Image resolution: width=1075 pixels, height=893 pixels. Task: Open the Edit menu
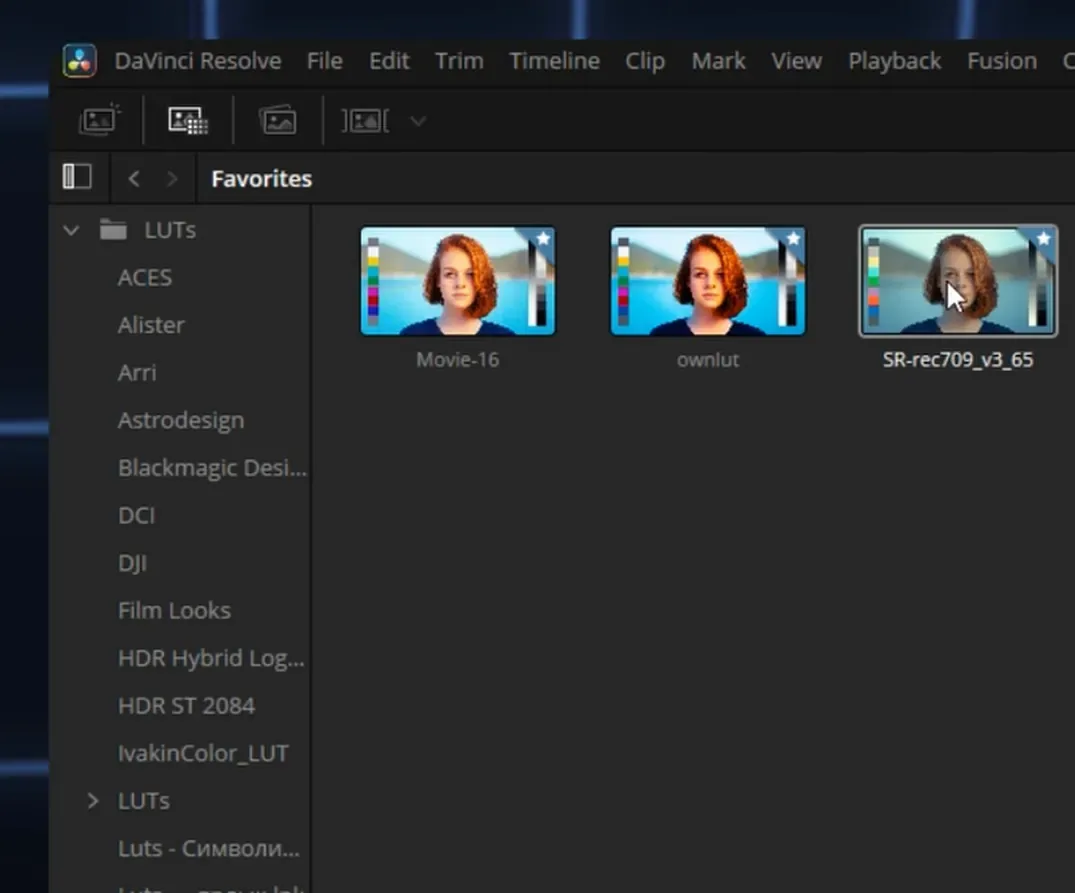[x=389, y=61]
